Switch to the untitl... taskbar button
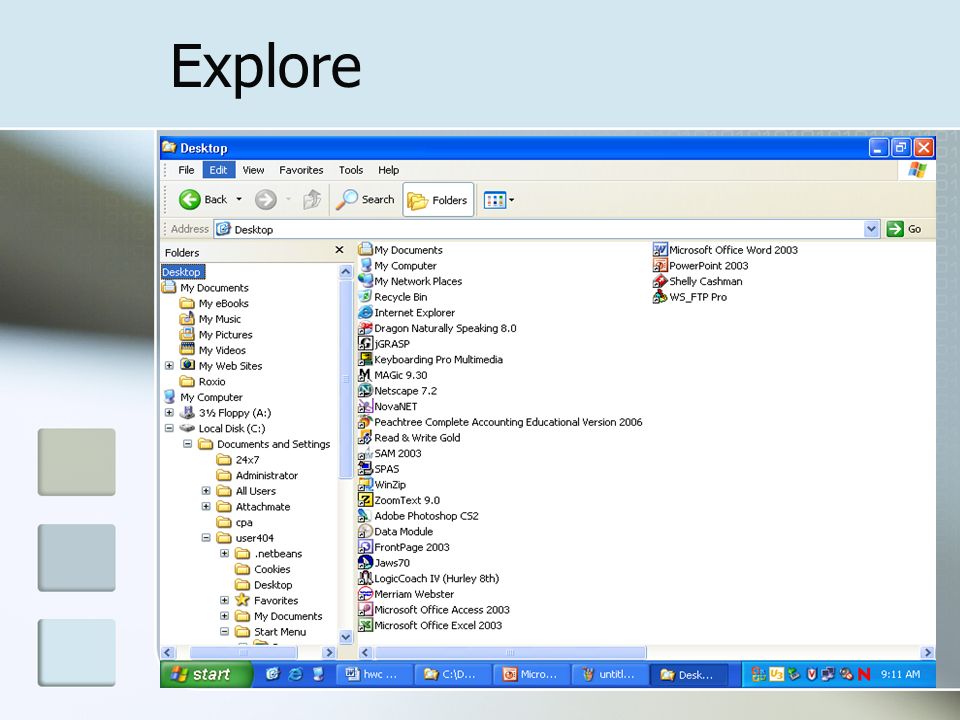Viewport: 960px width, 720px height. point(610,674)
